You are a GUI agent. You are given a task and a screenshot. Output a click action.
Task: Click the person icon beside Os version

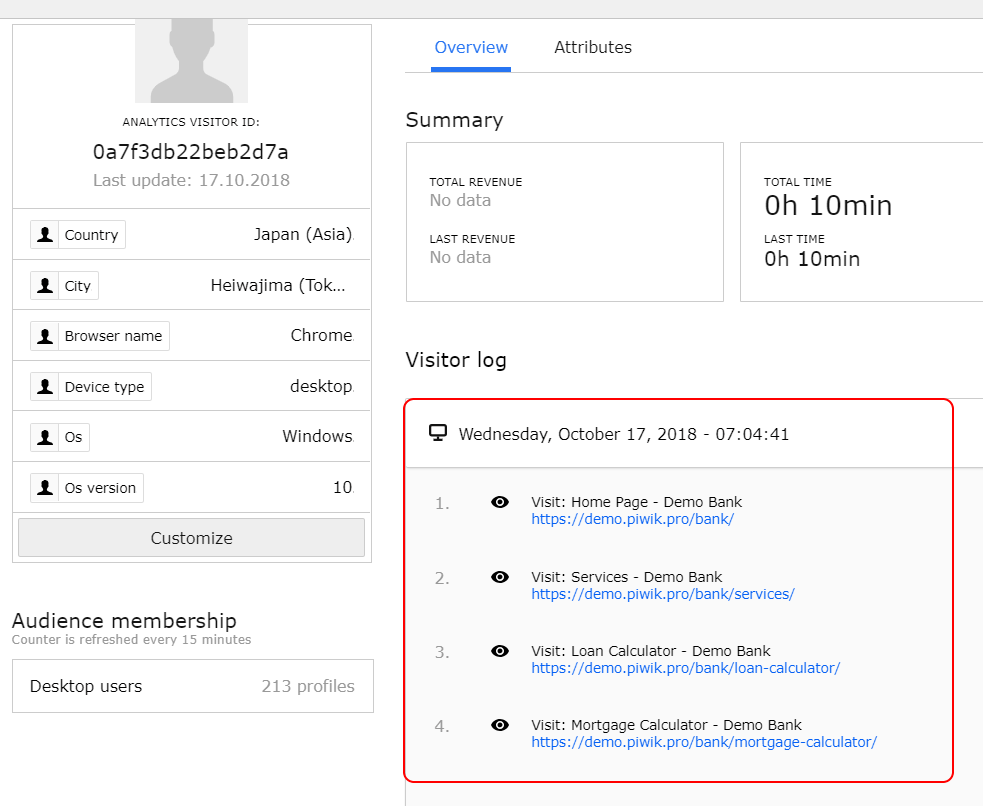point(45,488)
